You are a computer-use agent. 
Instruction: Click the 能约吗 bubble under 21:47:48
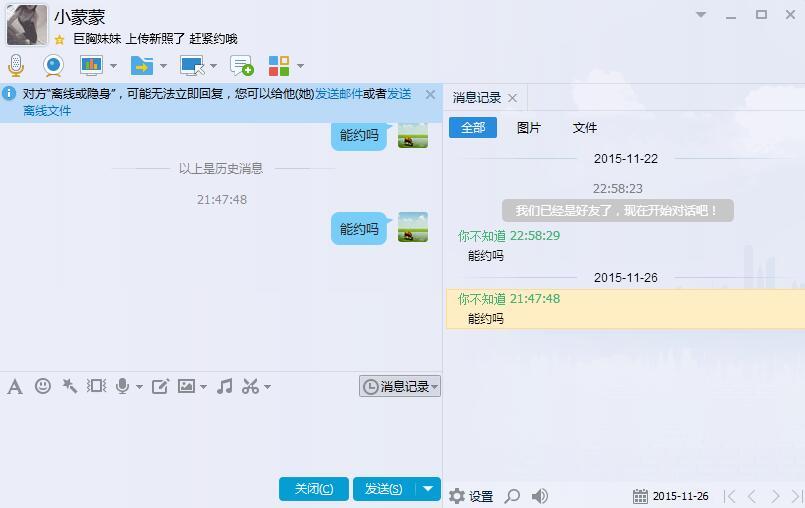[x=359, y=229]
